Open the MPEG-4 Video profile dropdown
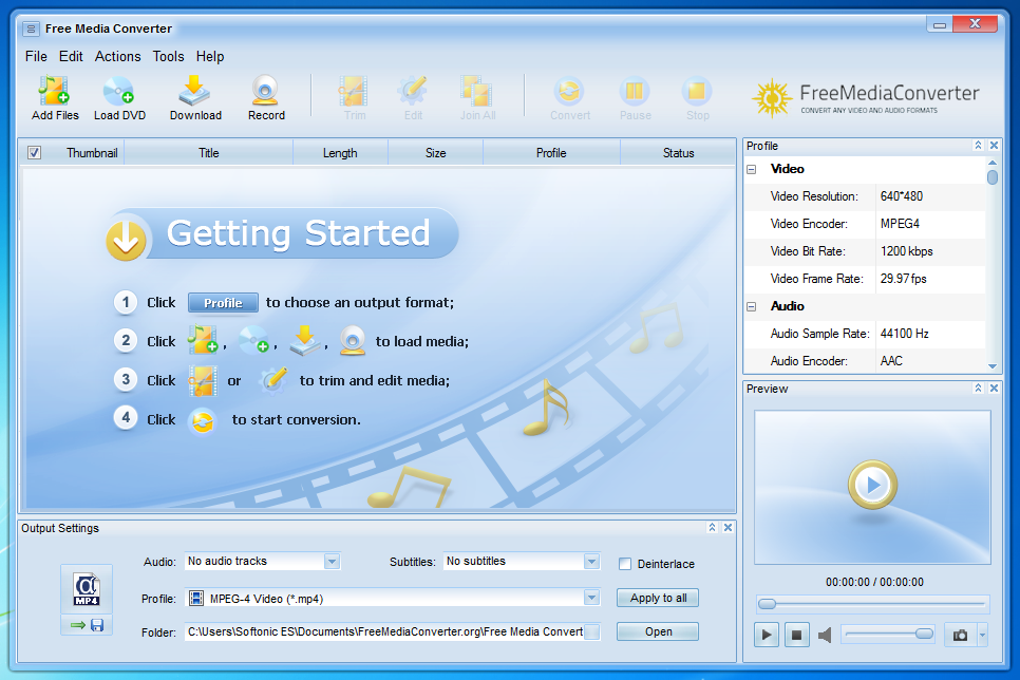 tap(591, 597)
